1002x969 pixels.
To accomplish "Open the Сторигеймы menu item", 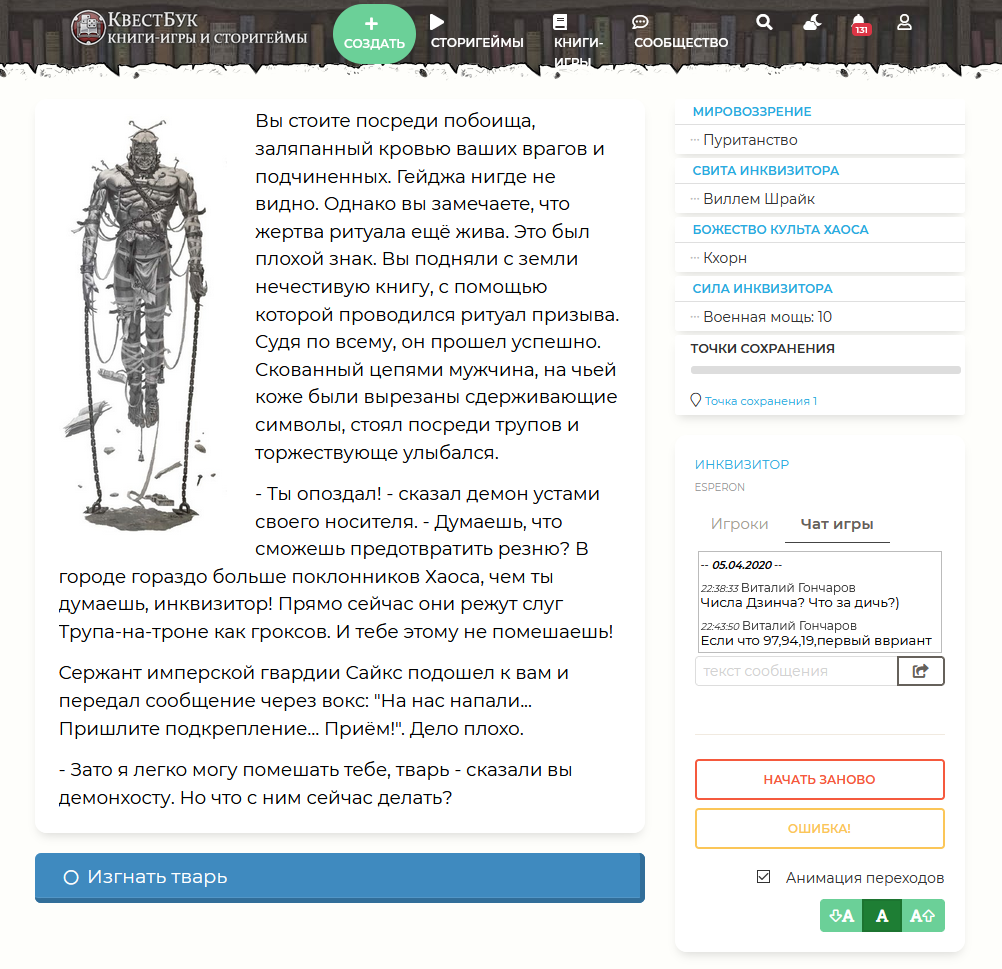I will point(477,33).
